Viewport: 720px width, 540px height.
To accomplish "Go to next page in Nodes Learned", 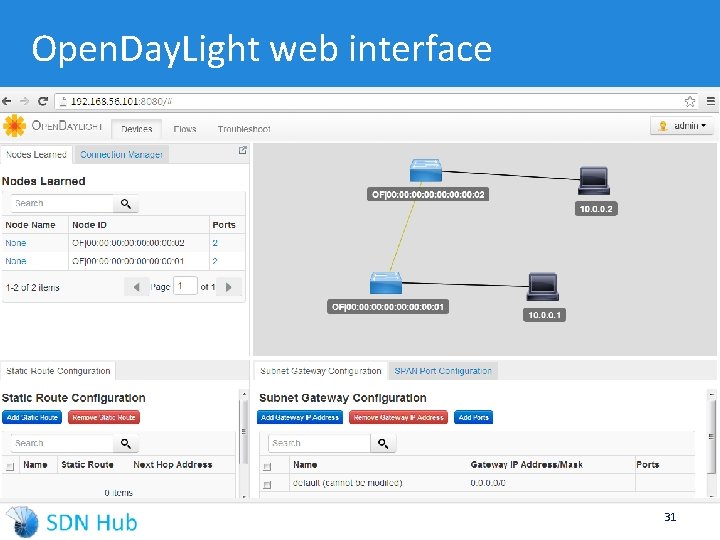I will (x=229, y=287).
